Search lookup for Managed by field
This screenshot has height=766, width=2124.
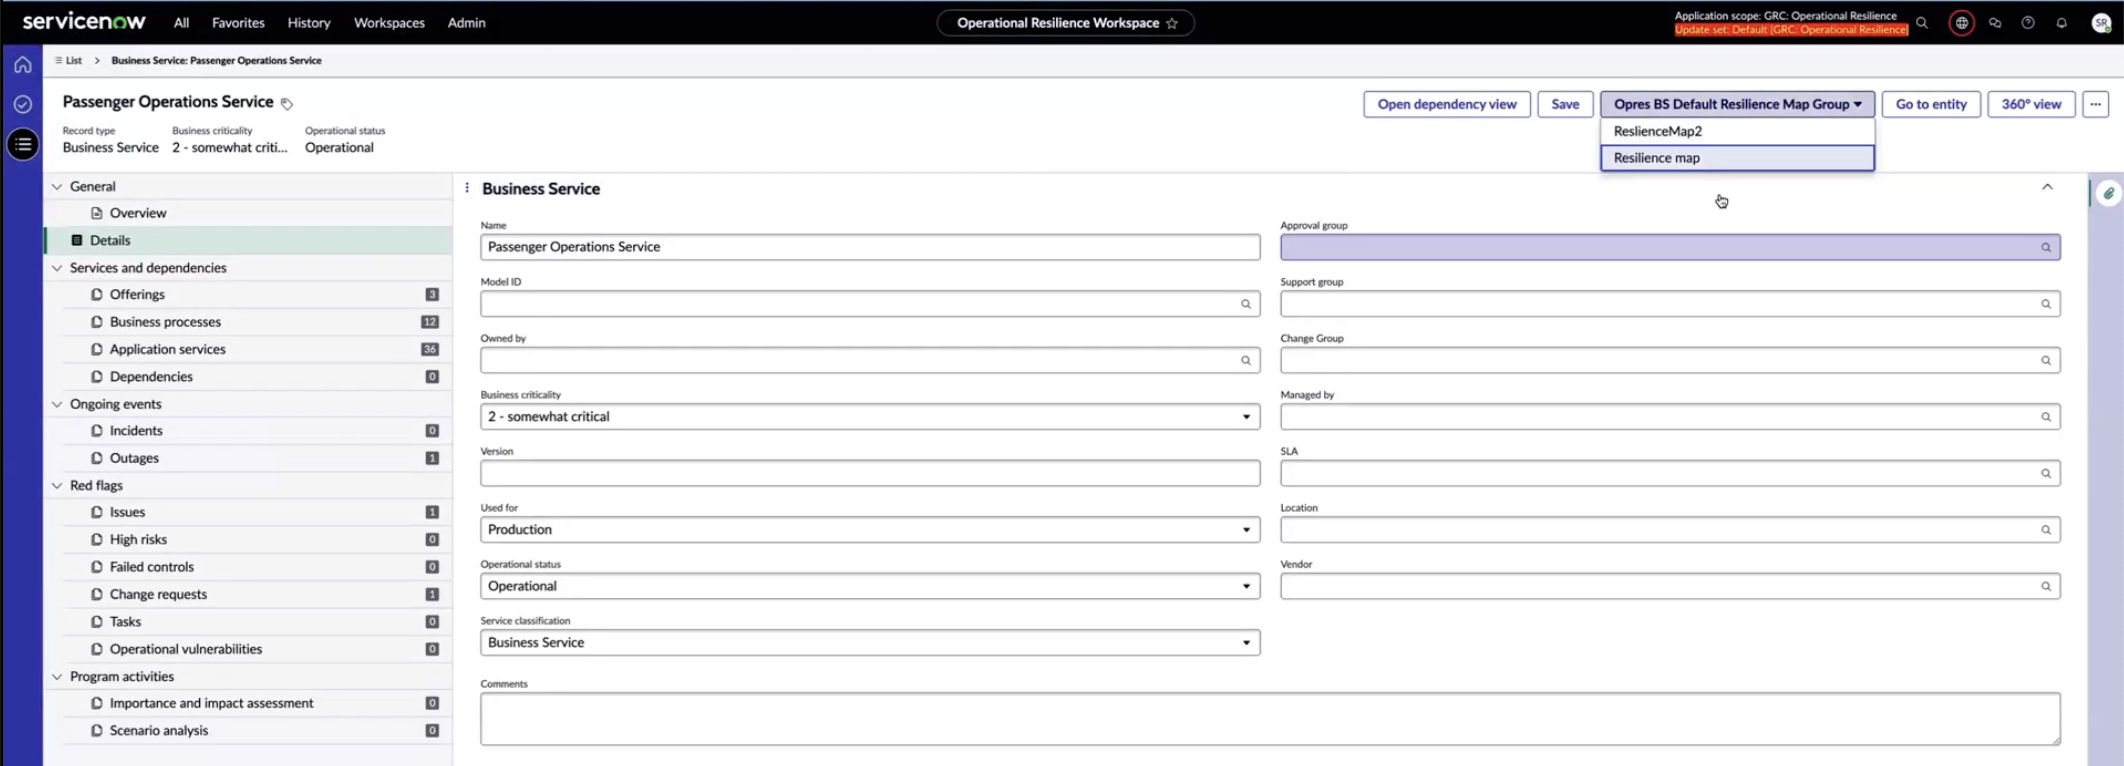[2046, 417]
